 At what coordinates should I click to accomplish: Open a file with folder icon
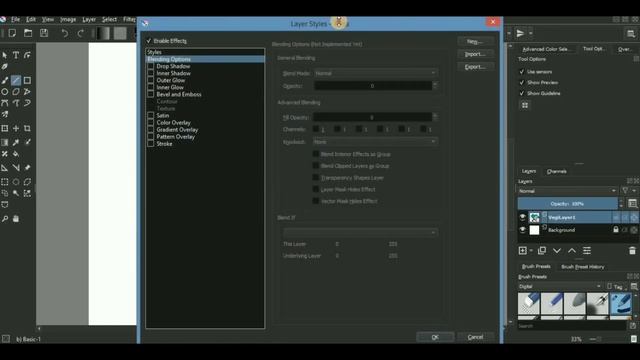pos(28,33)
